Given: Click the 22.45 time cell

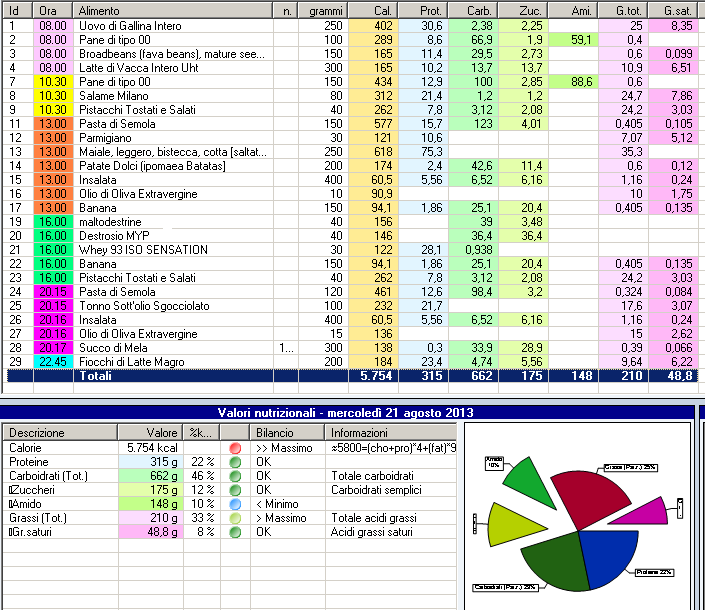Looking at the screenshot, I should coord(52,361).
